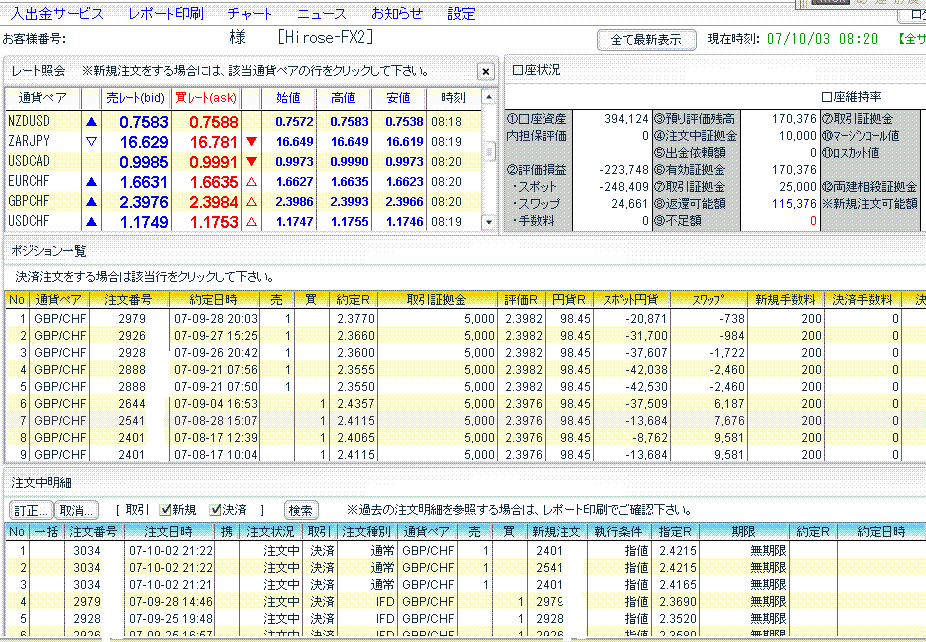This screenshot has height=642, width=926.
Task: Select the USDCHF rate row
Action: pos(243,222)
